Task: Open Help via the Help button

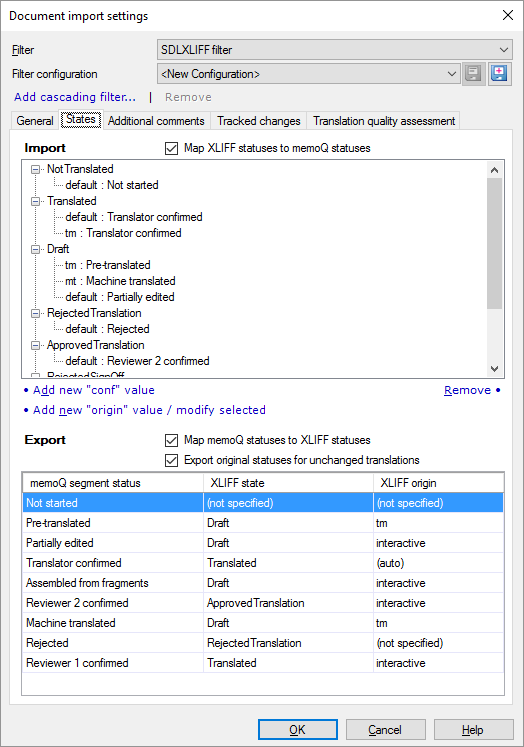Action: tap(473, 730)
